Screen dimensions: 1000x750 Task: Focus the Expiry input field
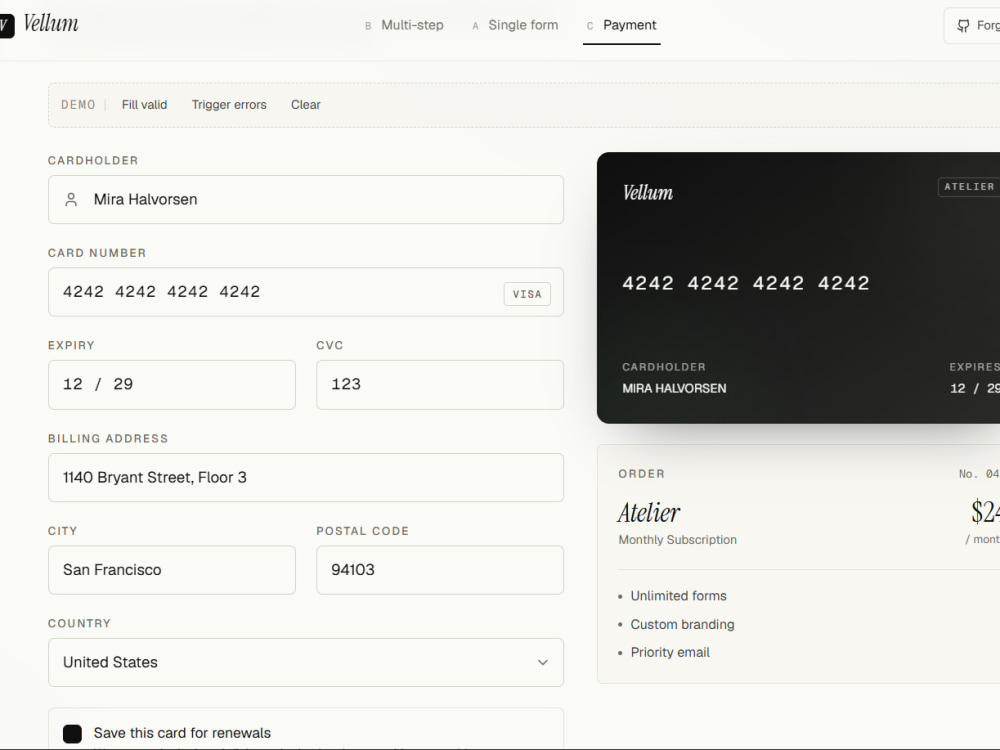pyautogui.click(x=172, y=385)
